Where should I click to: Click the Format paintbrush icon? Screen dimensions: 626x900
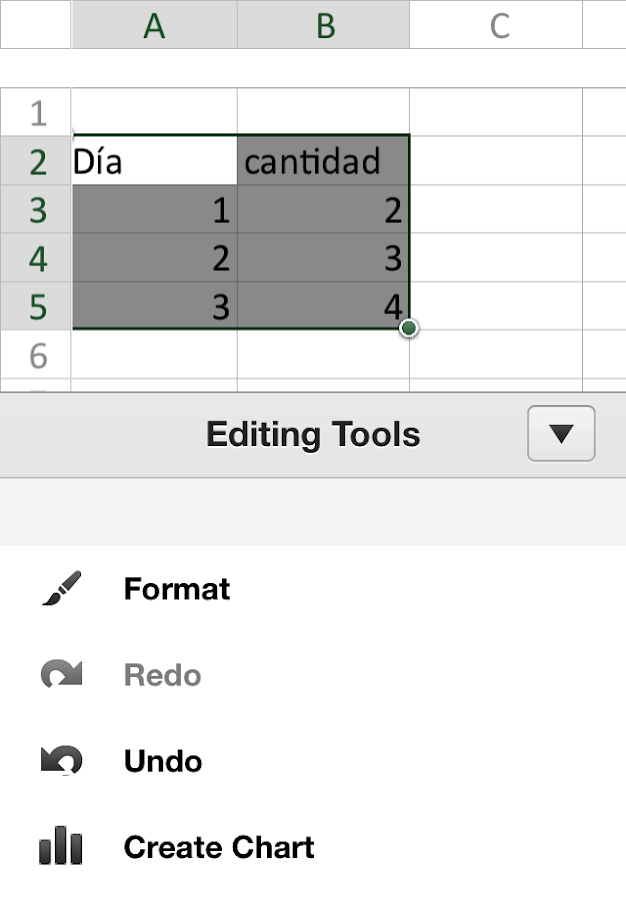tap(61, 589)
